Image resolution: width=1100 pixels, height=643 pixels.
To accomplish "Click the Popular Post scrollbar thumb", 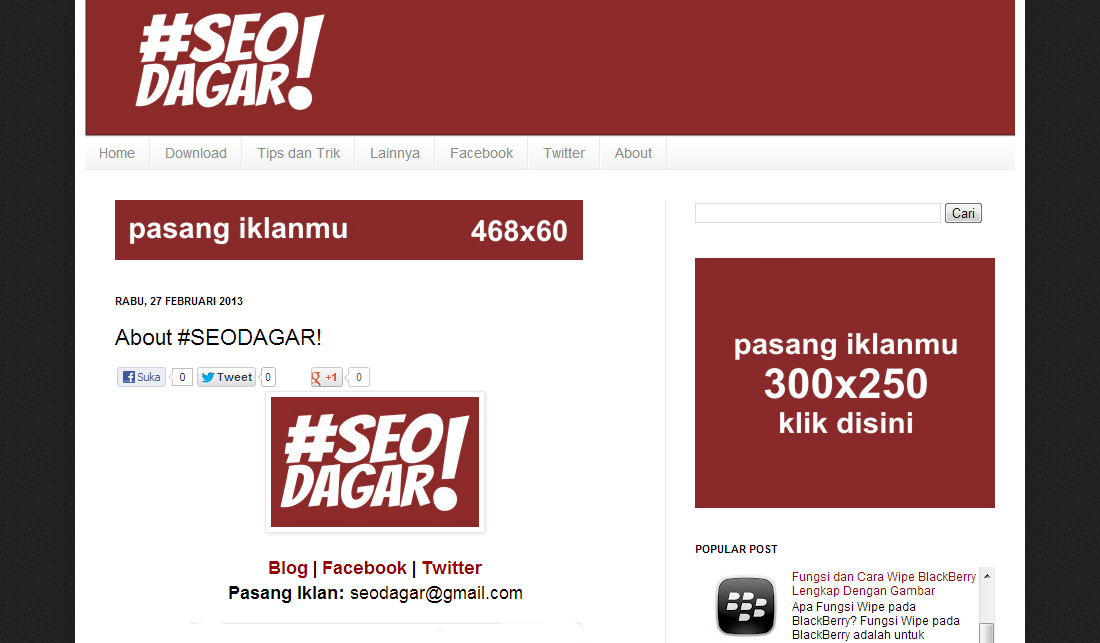I will click(x=987, y=632).
